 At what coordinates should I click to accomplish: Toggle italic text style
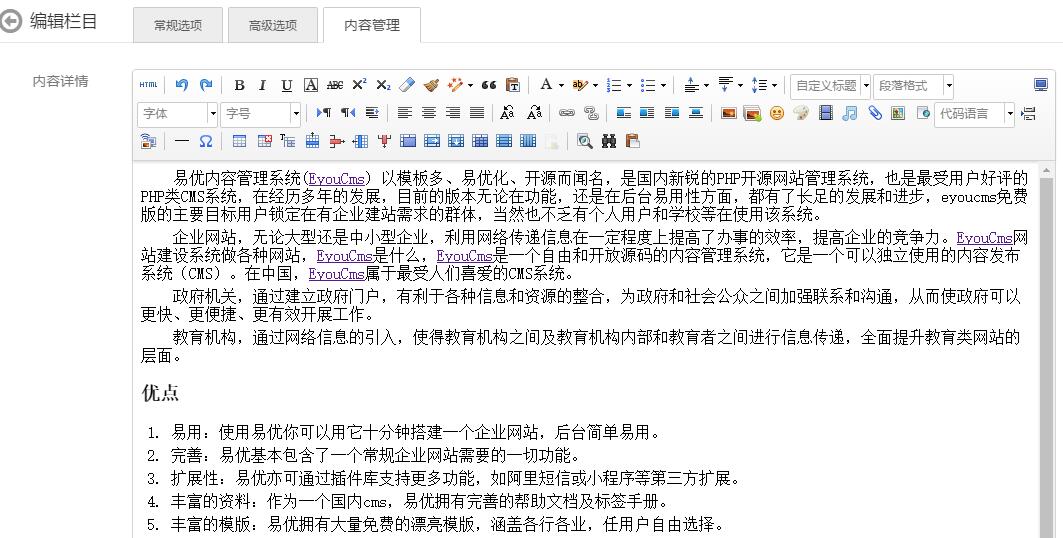point(263,85)
